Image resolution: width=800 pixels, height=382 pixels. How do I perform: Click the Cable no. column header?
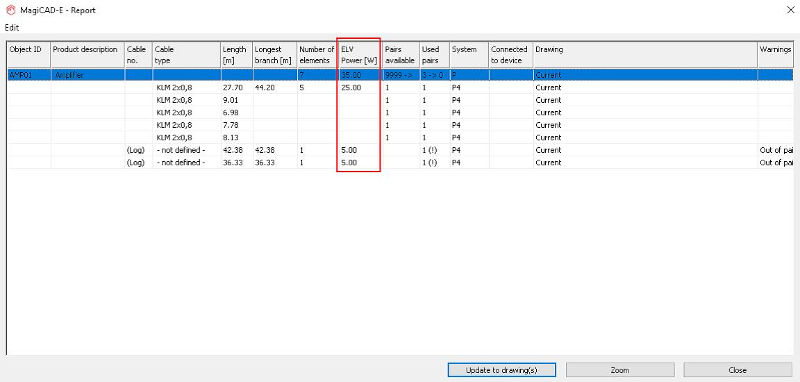(138, 55)
